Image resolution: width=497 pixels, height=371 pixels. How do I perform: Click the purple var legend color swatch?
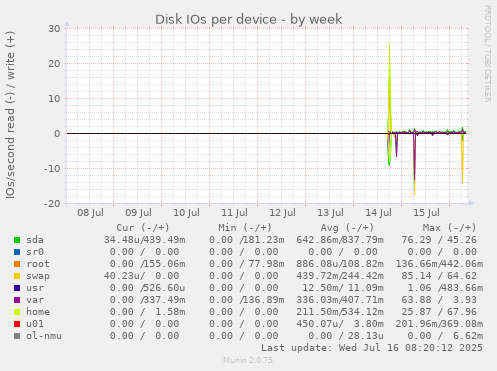(17, 300)
